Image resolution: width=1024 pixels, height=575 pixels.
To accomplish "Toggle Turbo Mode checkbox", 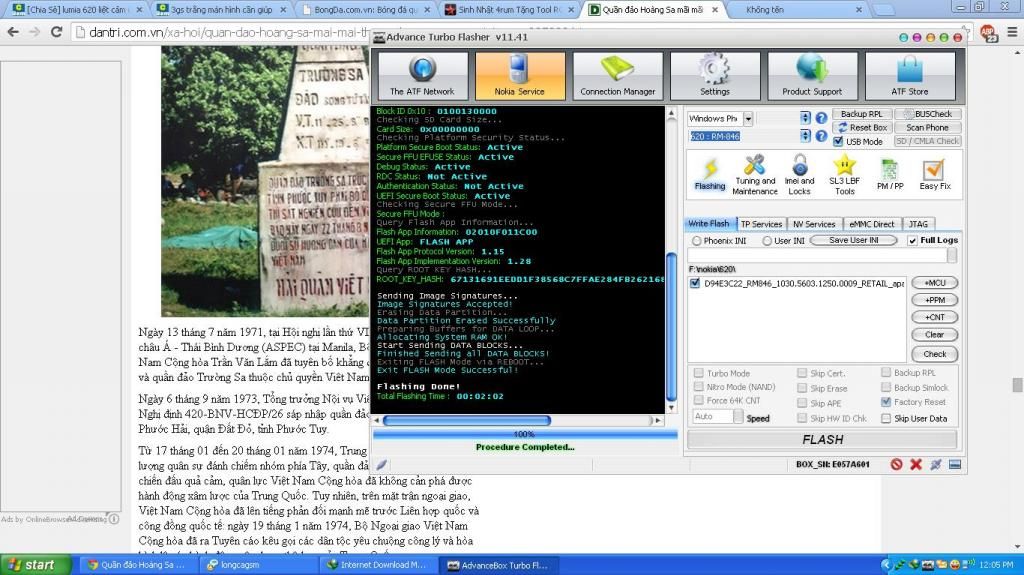I will [x=699, y=373].
